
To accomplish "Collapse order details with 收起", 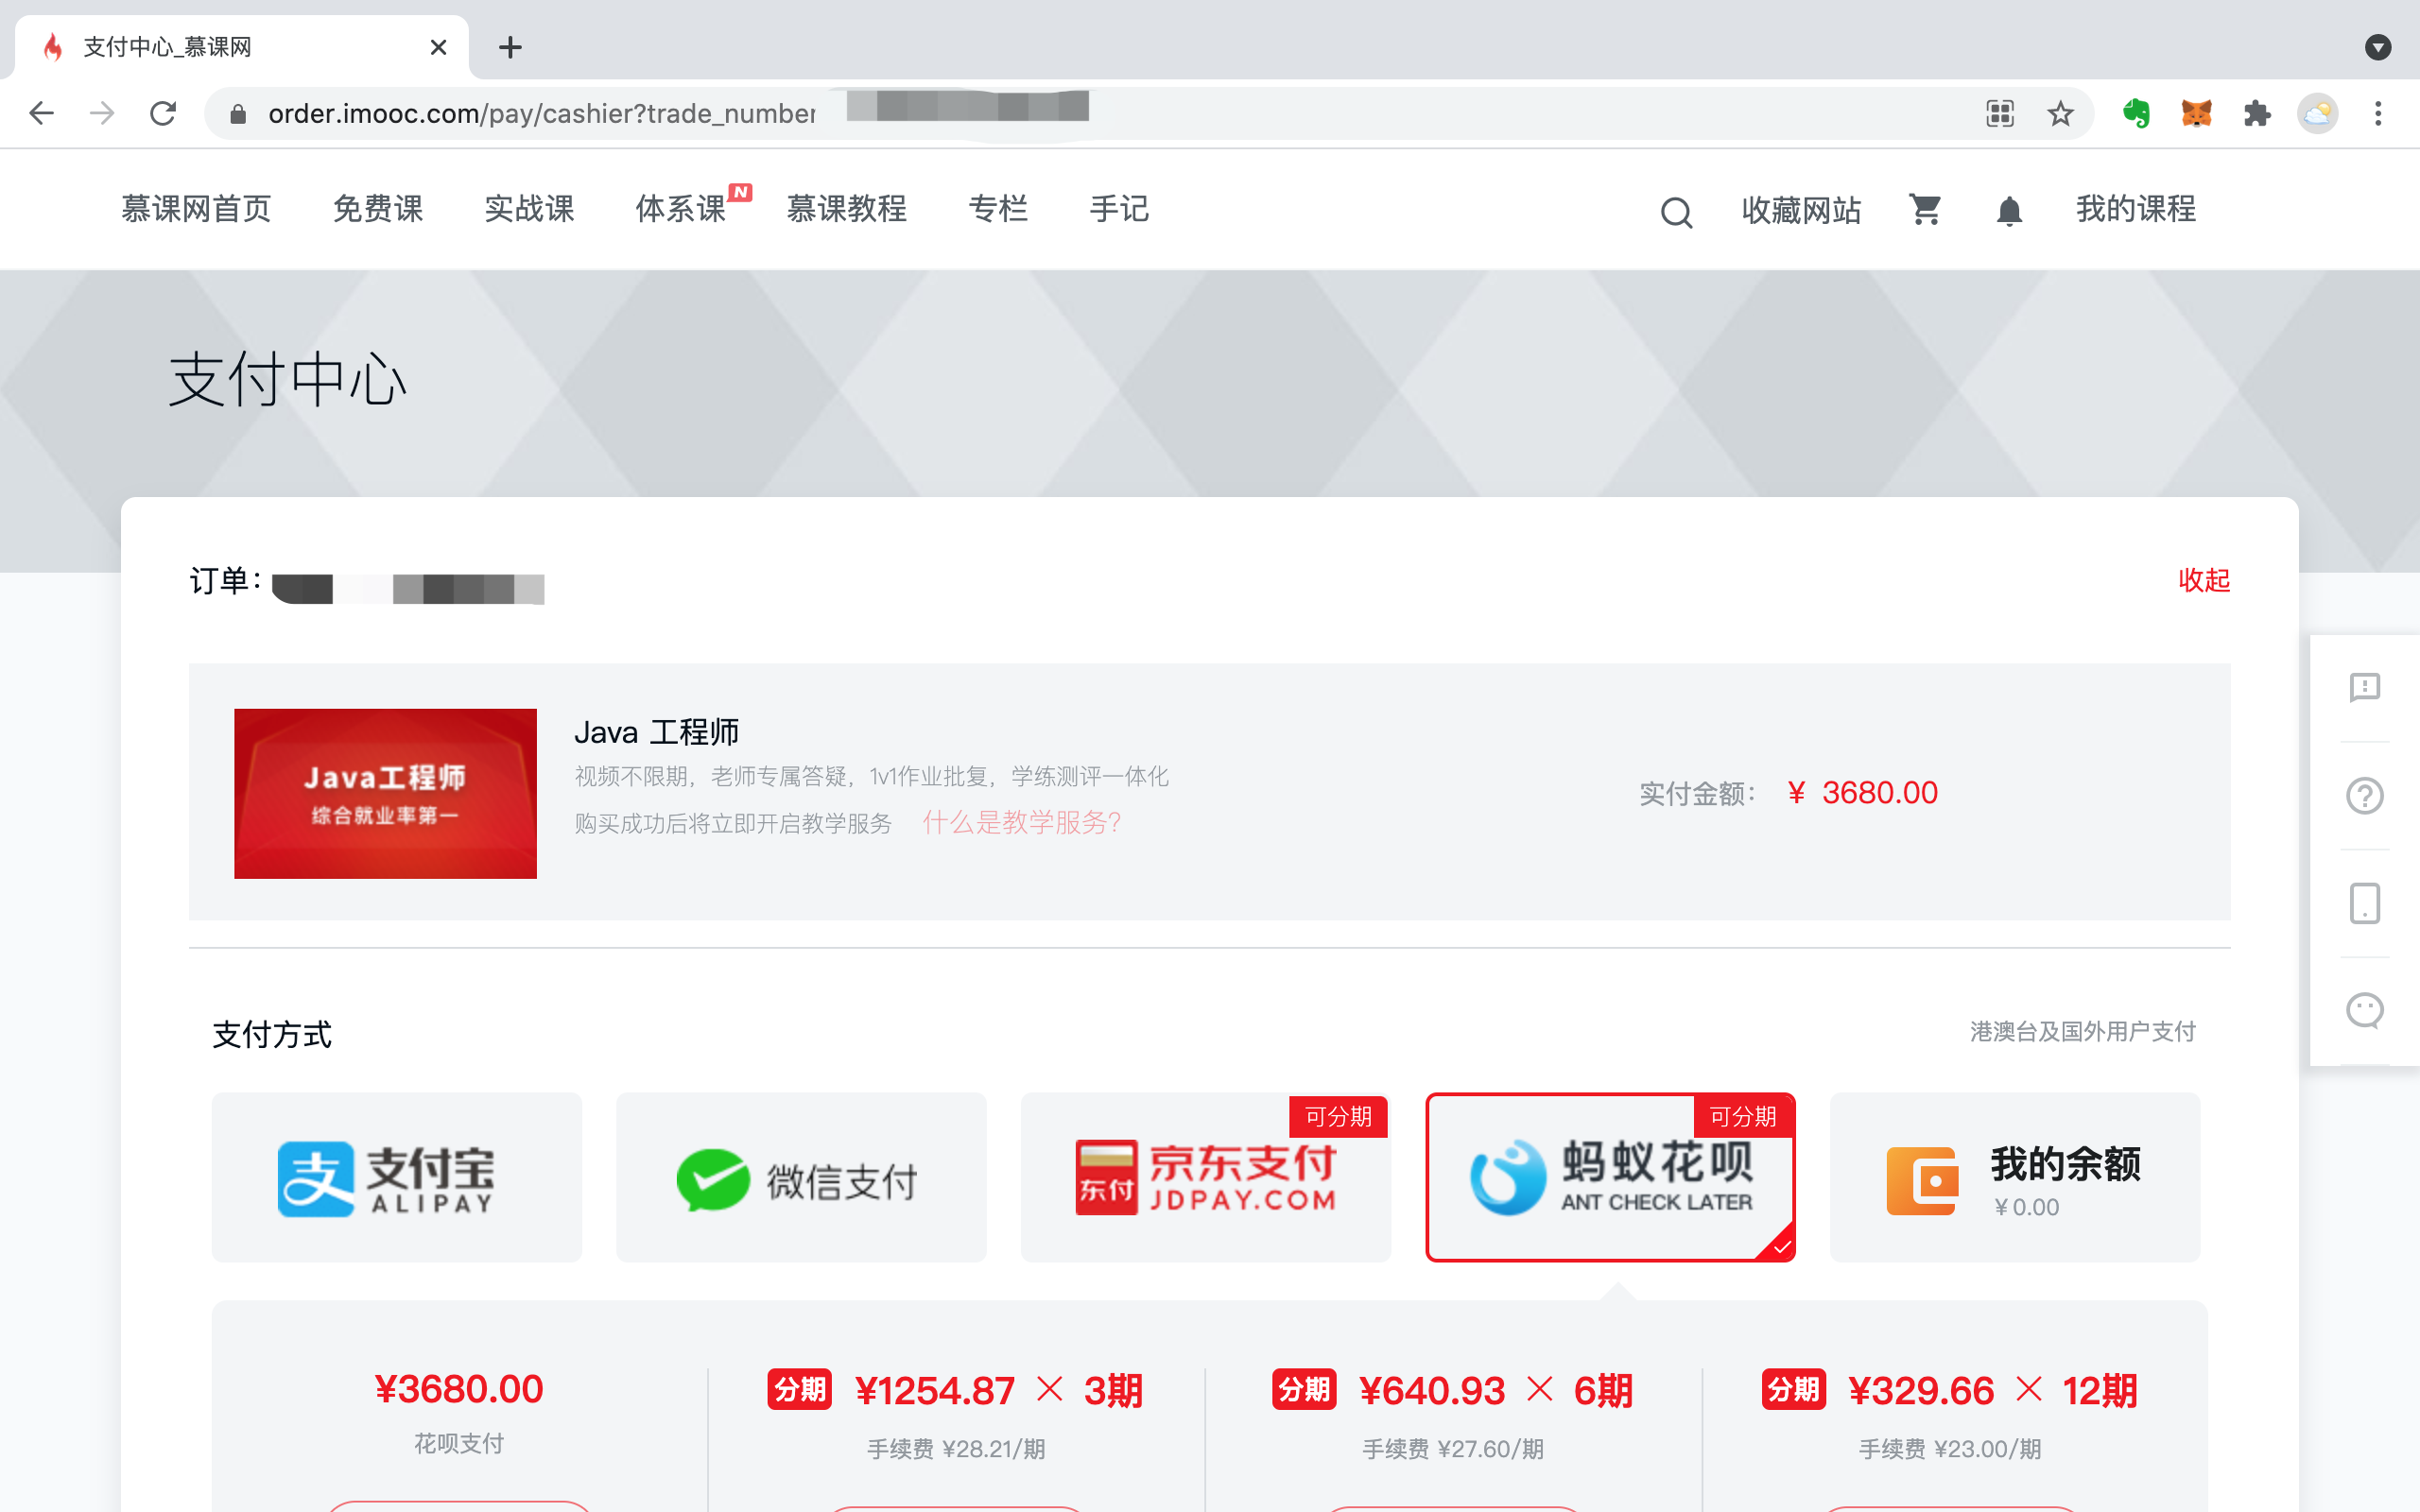I will (x=2203, y=580).
